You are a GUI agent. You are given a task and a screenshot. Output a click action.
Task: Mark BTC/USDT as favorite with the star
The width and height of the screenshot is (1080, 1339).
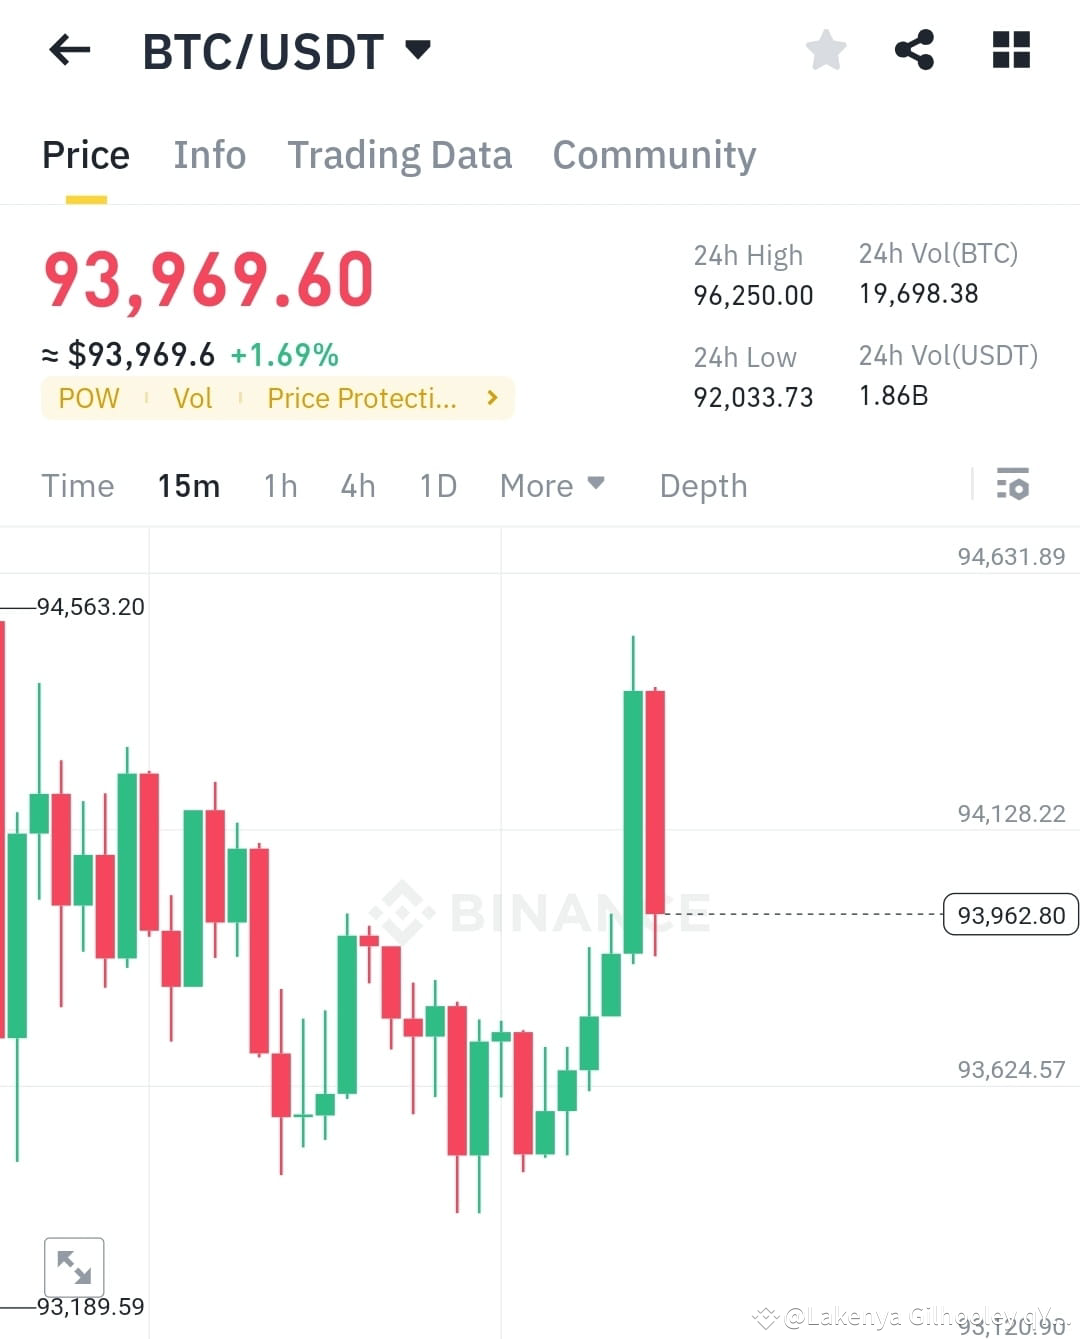click(x=826, y=50)
